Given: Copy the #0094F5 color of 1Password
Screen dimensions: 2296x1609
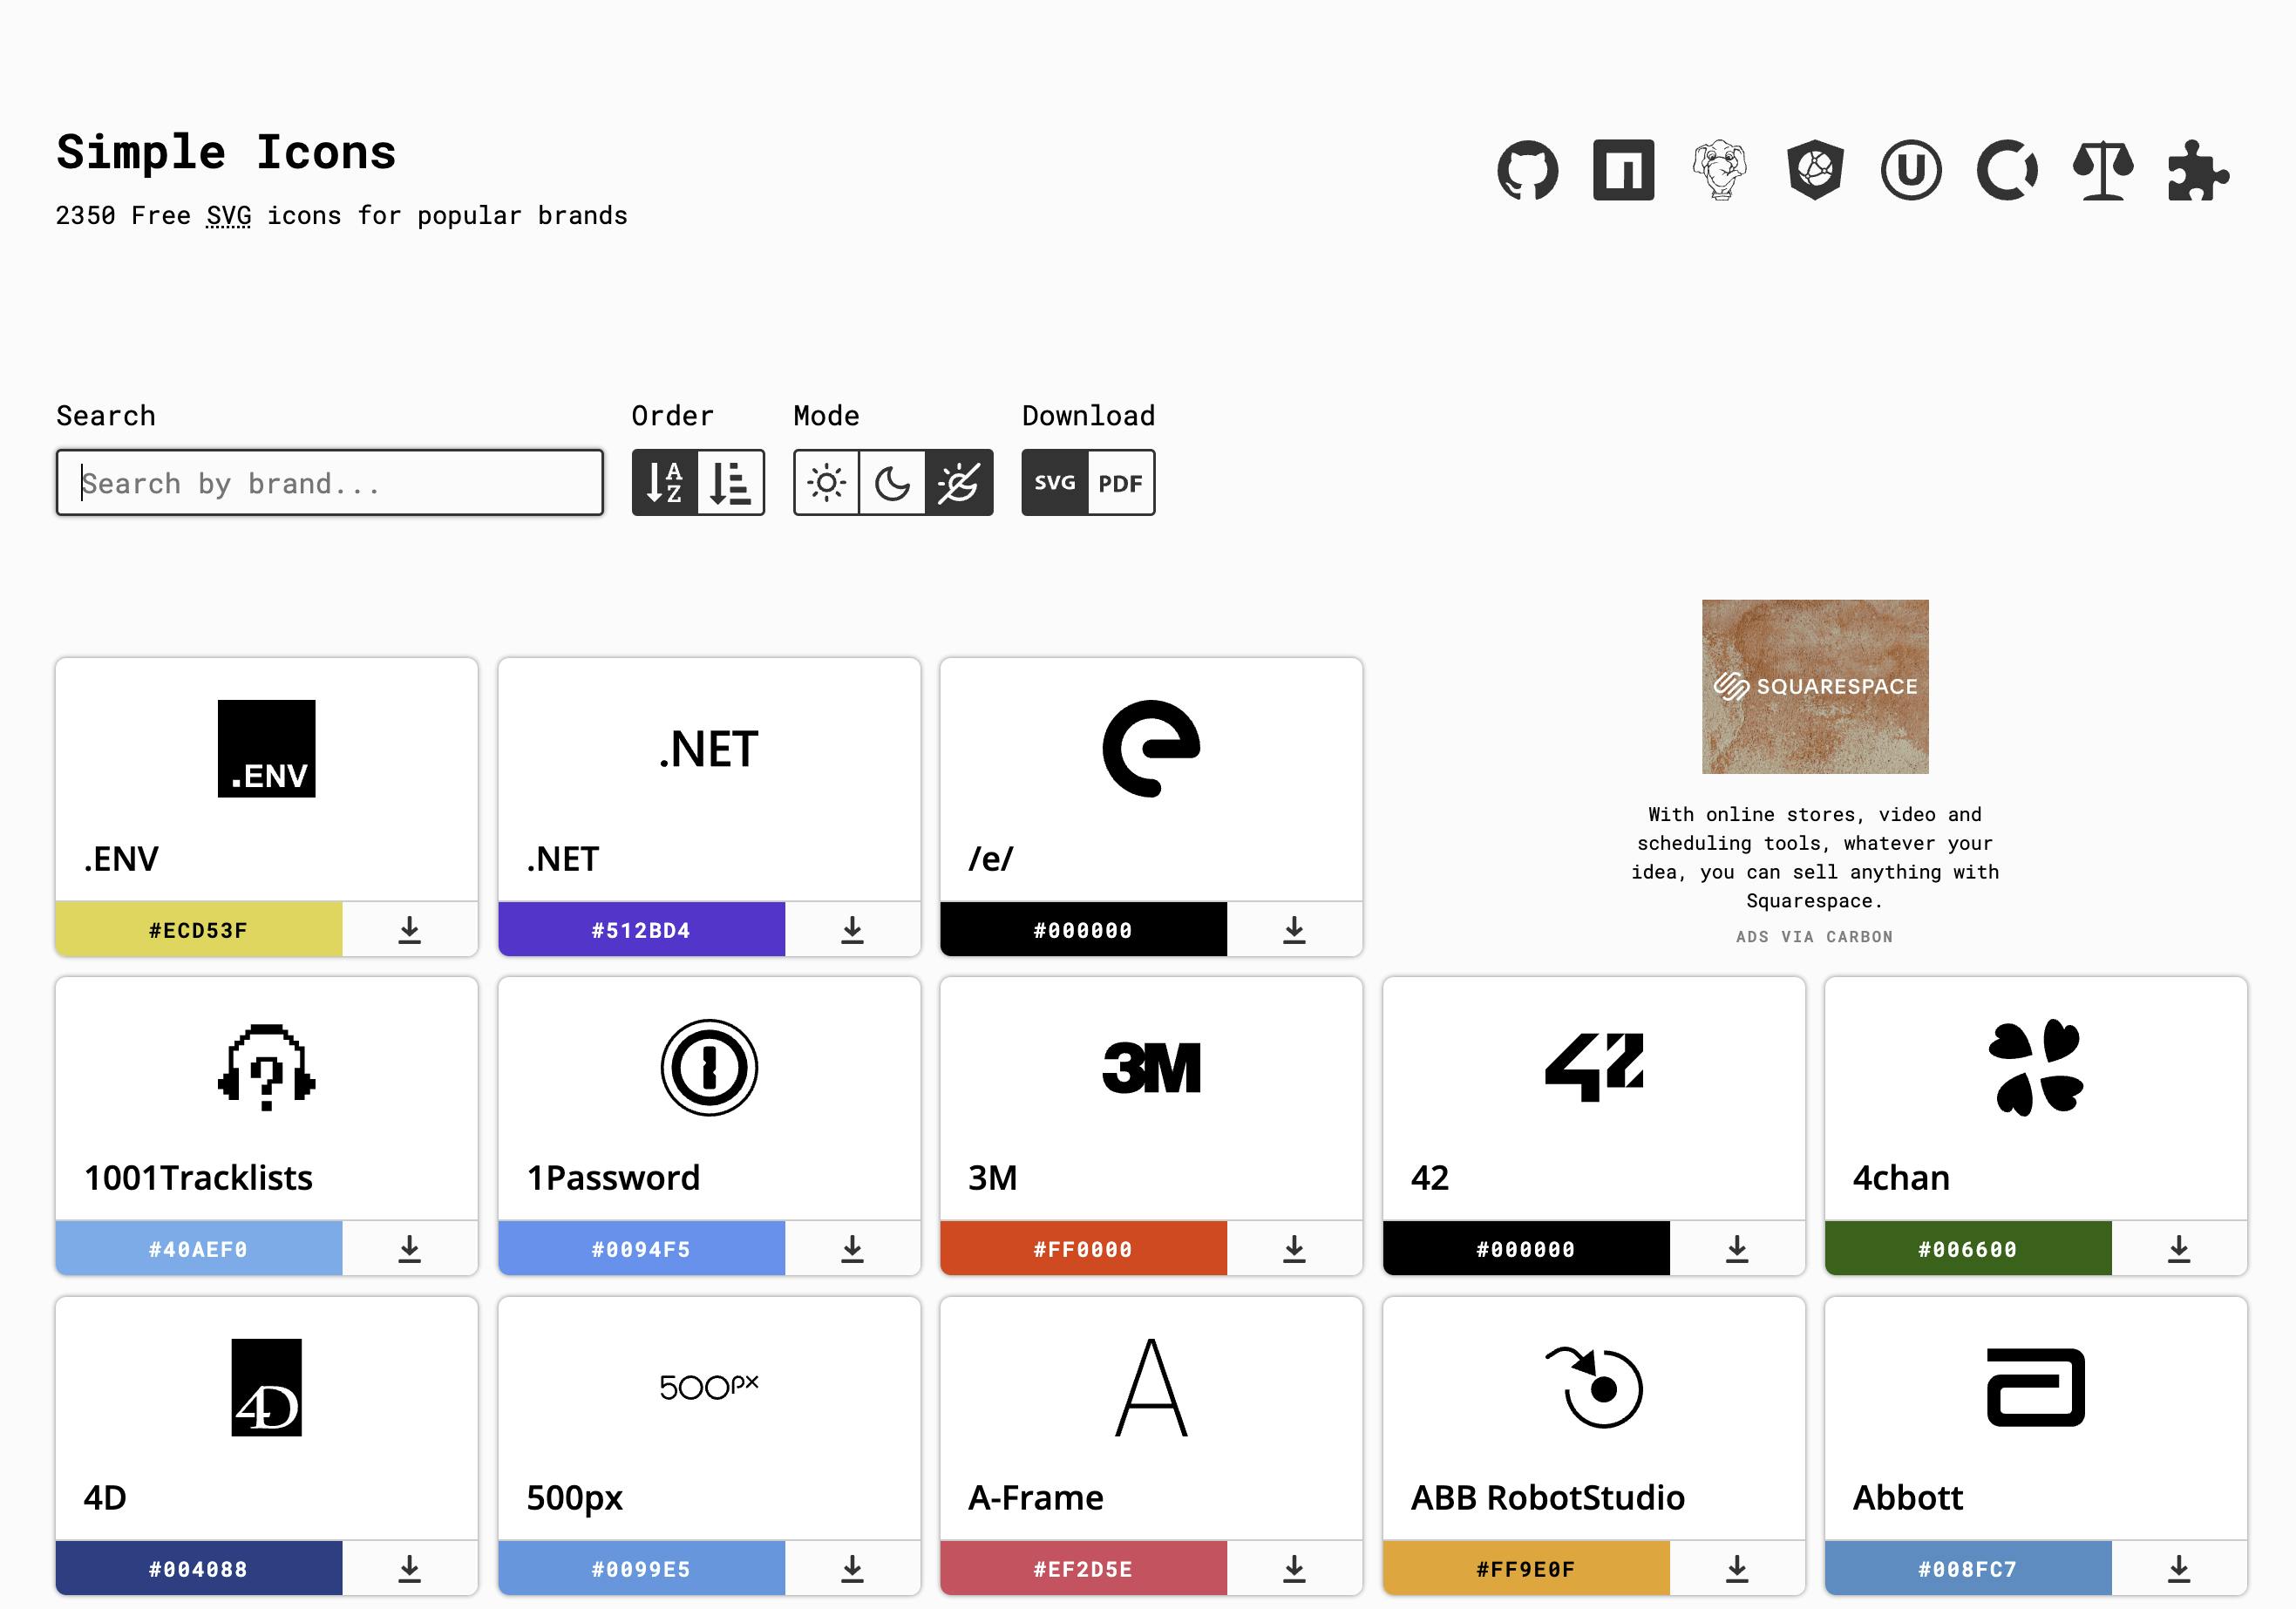Looking at the screenshot, I should coord(641,1249).
